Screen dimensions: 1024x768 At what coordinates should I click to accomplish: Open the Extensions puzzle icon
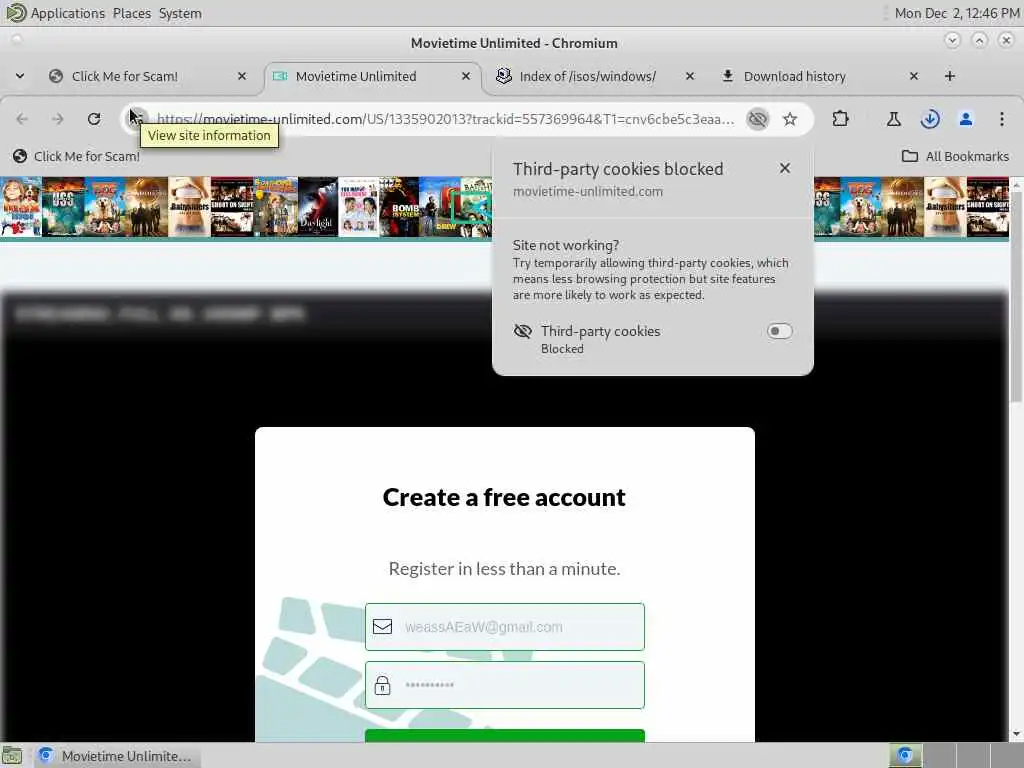pos(840,119)
